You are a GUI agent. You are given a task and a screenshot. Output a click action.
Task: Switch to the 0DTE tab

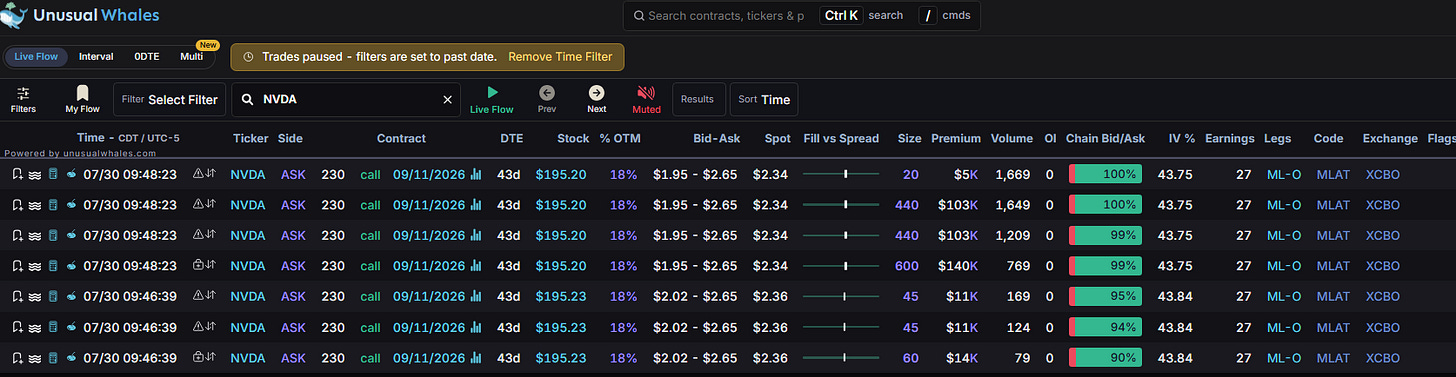coord(146,57)
